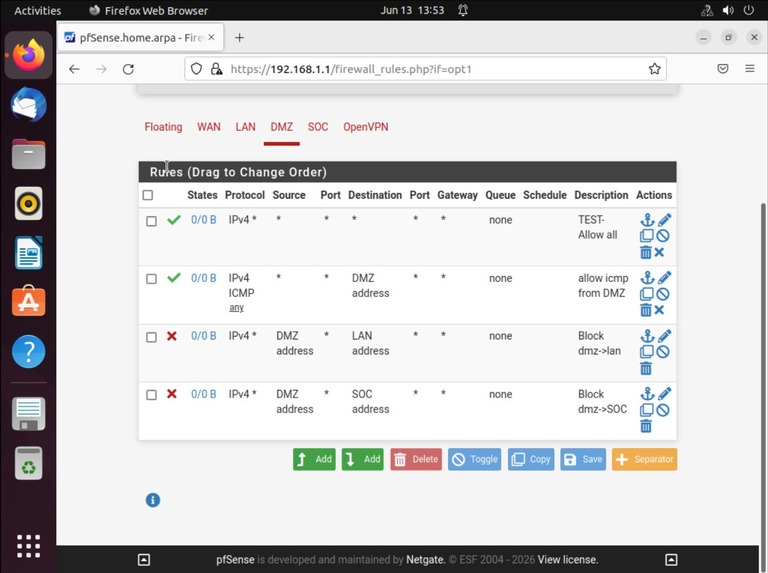
Task: Click the red Delete button
Action: [x=416, y=459]
